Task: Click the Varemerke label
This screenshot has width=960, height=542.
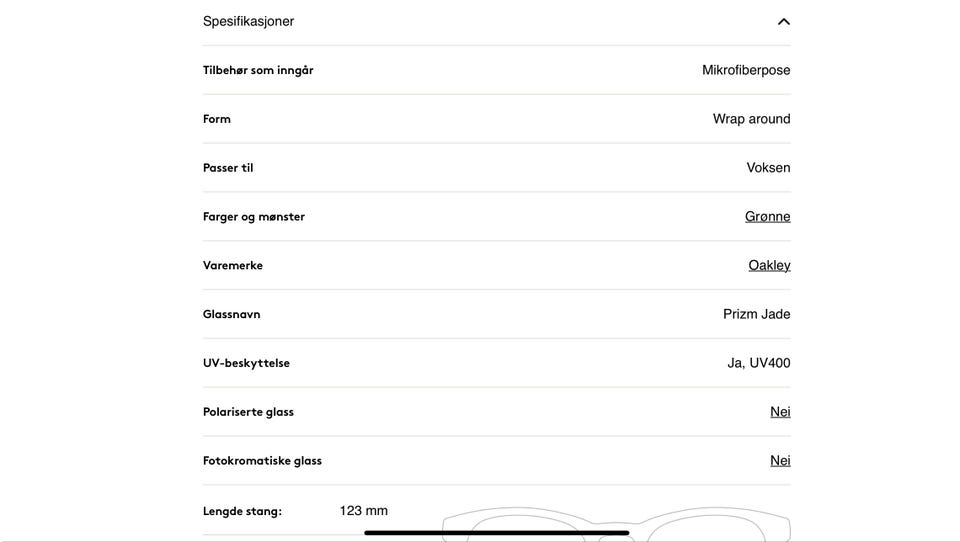Action: click(233, 266)
